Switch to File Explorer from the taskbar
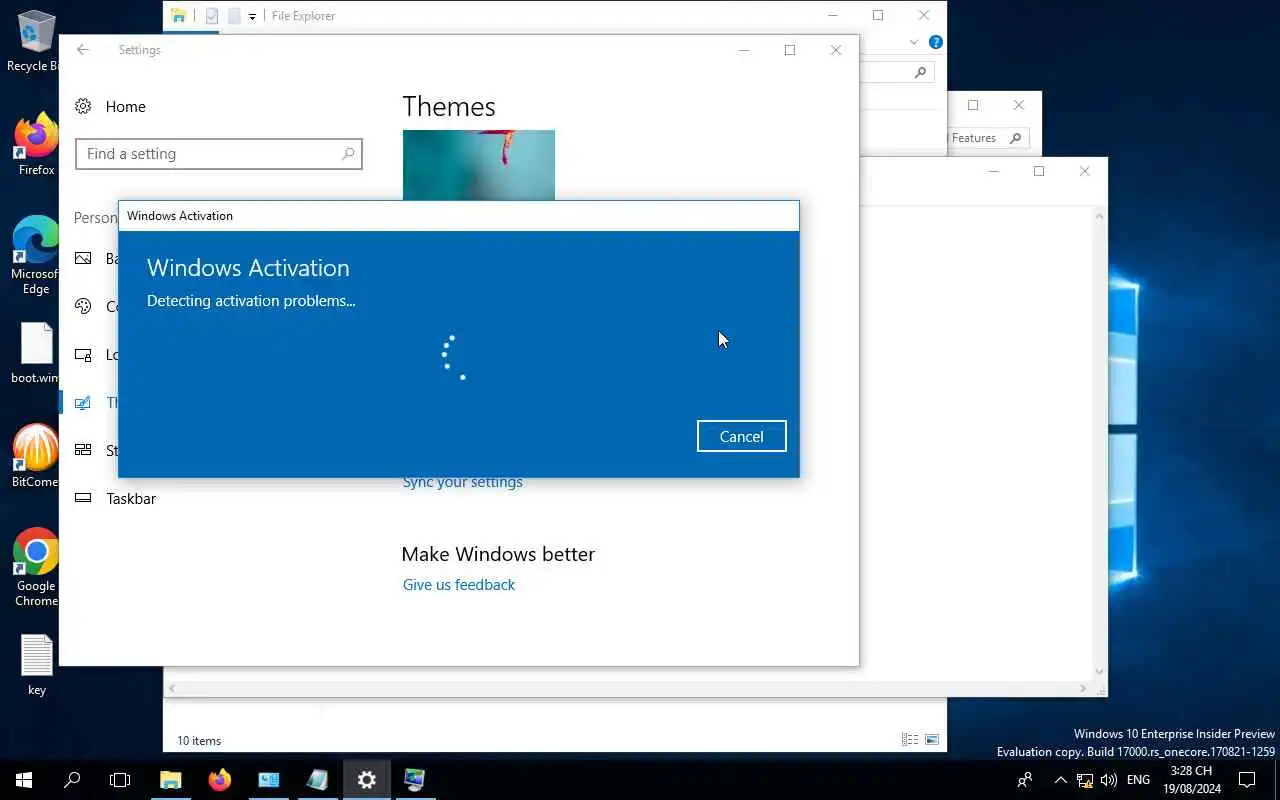 click(x=171, y=780)
